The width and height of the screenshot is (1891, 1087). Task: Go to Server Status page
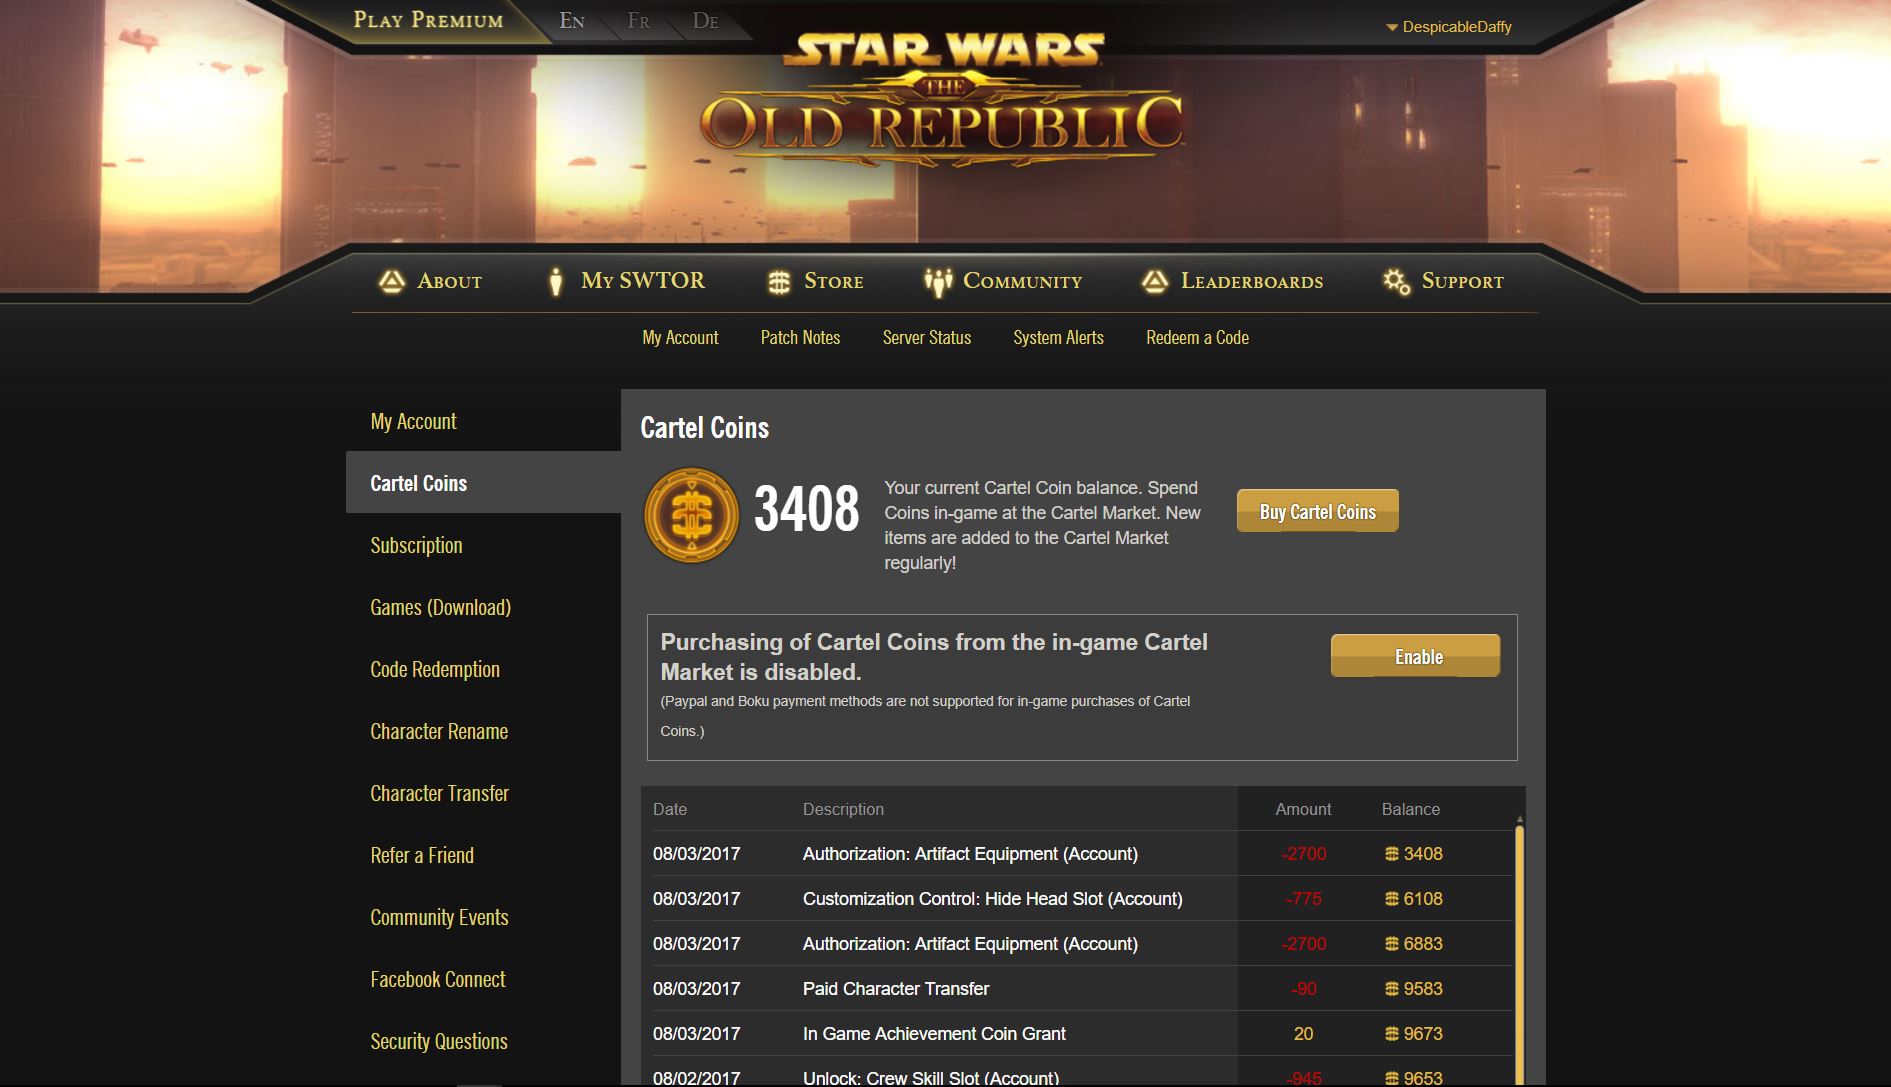pyautogui.click(x=926, y=338)
